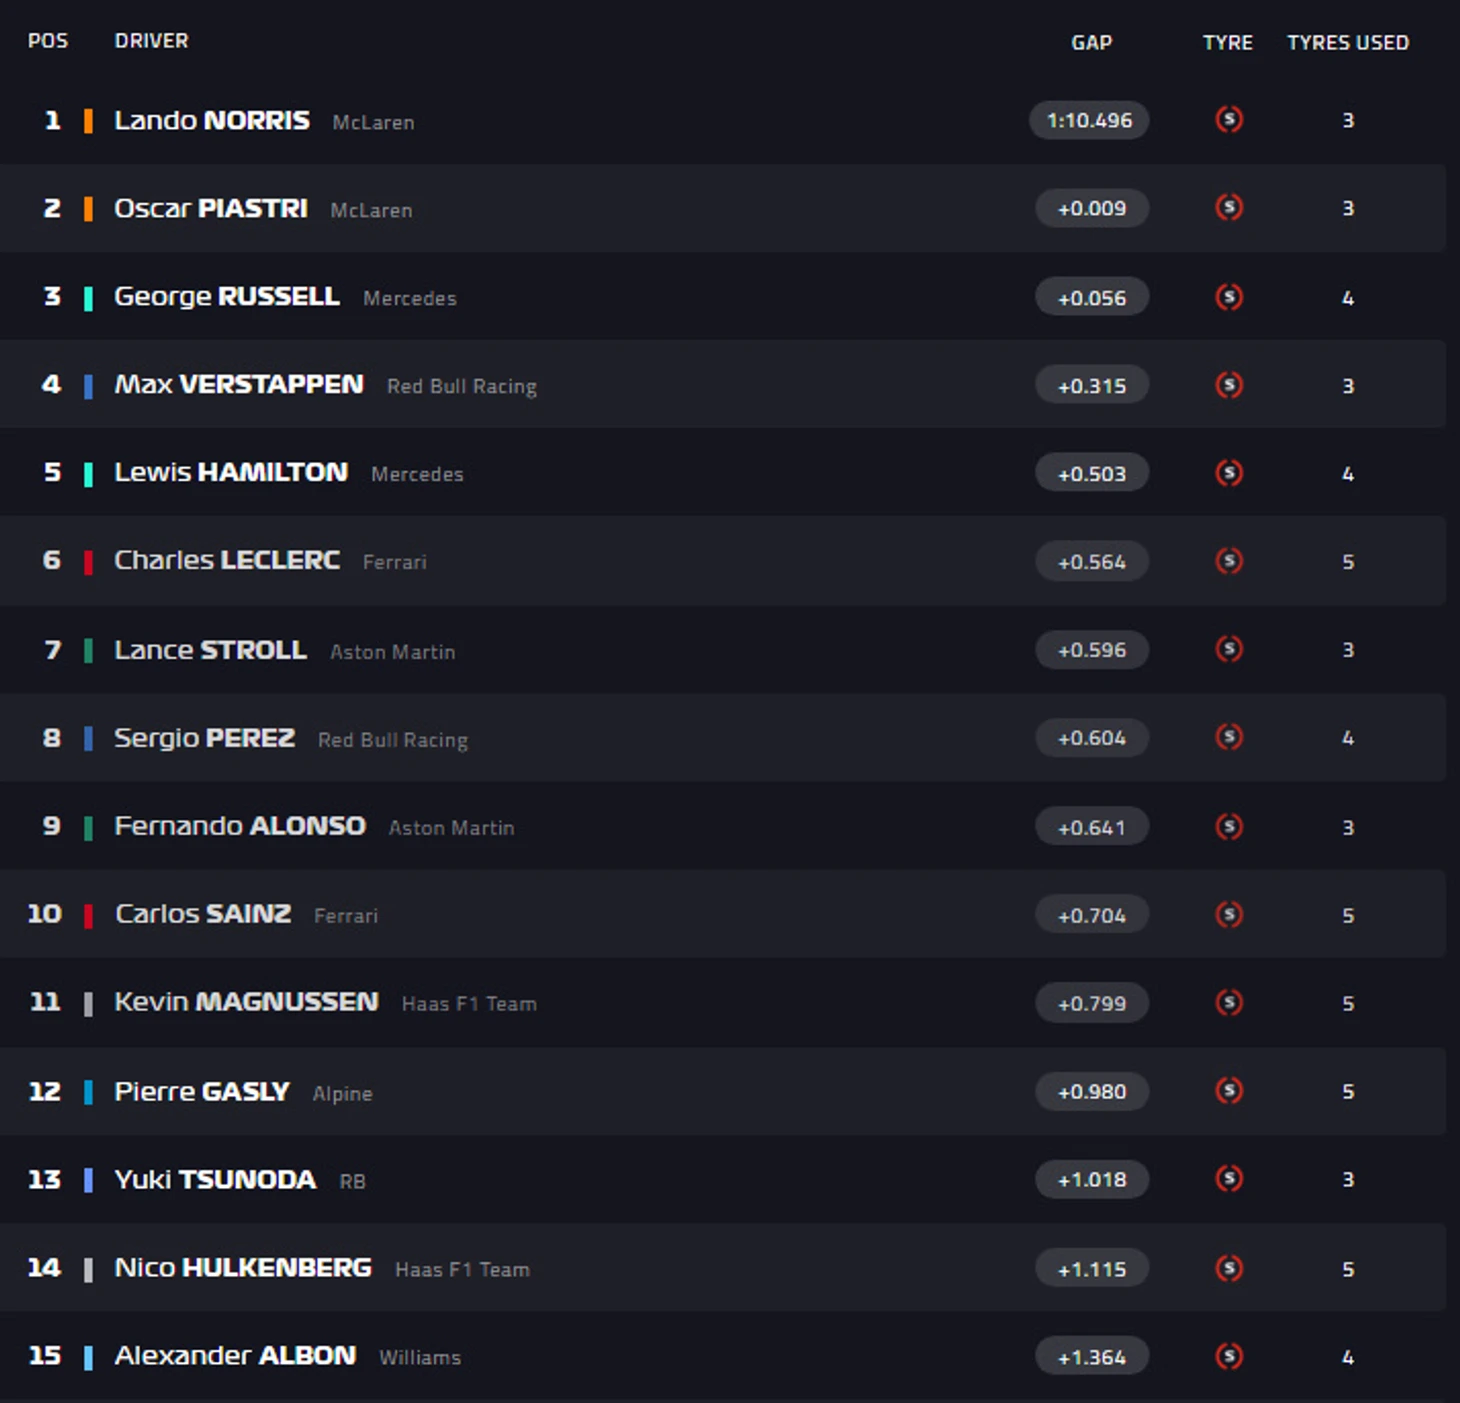Click soft tyre icon in Max Verstappen row

click(1229, 385)
